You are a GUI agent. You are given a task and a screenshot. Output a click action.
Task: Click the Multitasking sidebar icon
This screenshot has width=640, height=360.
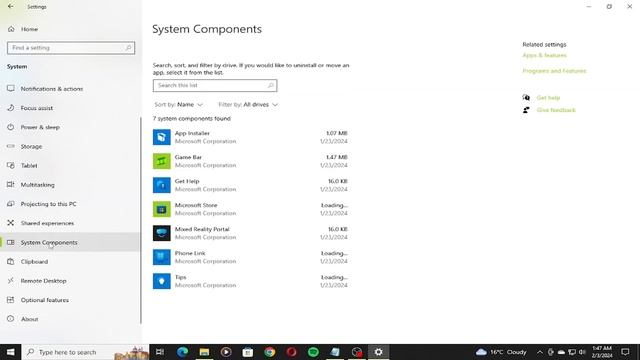click(x=11, y=184)
